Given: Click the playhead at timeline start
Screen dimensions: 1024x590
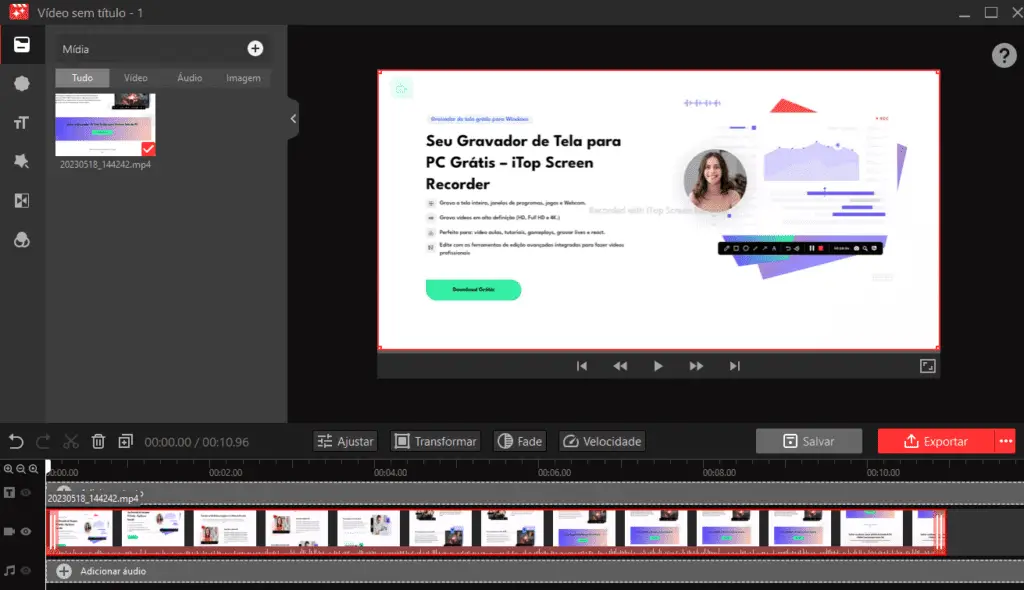Looking at the screenshot, I should (x=48, y=467).
